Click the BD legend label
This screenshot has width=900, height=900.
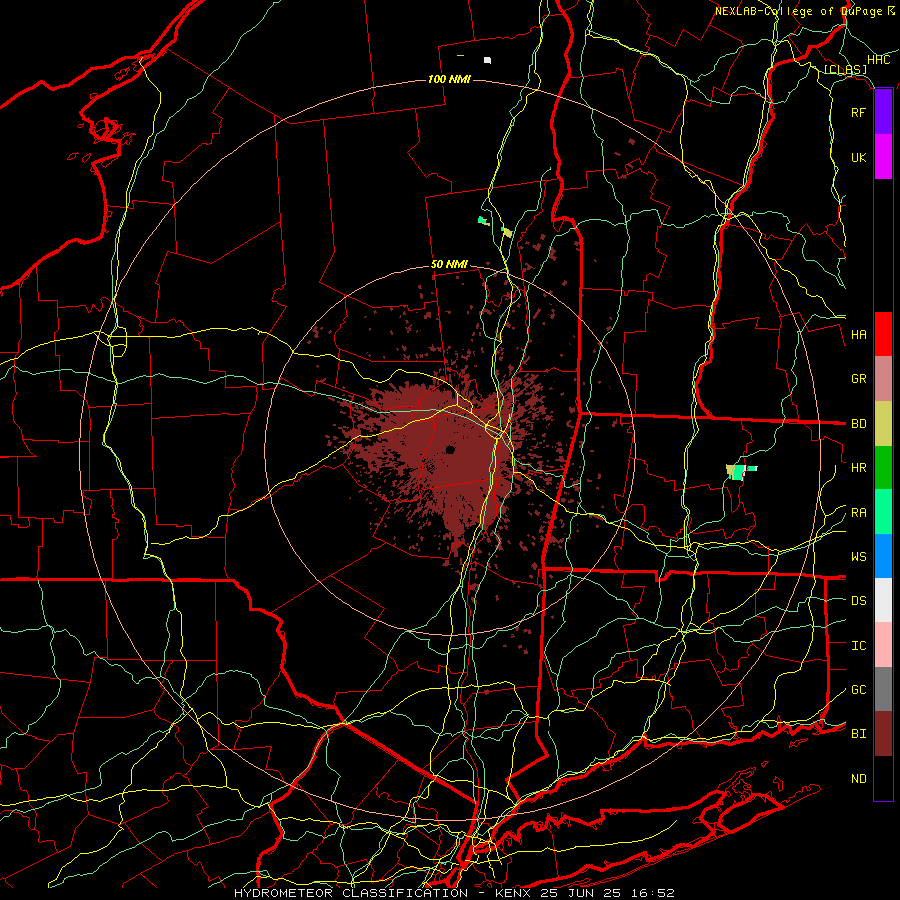click(x=858, y=424)
